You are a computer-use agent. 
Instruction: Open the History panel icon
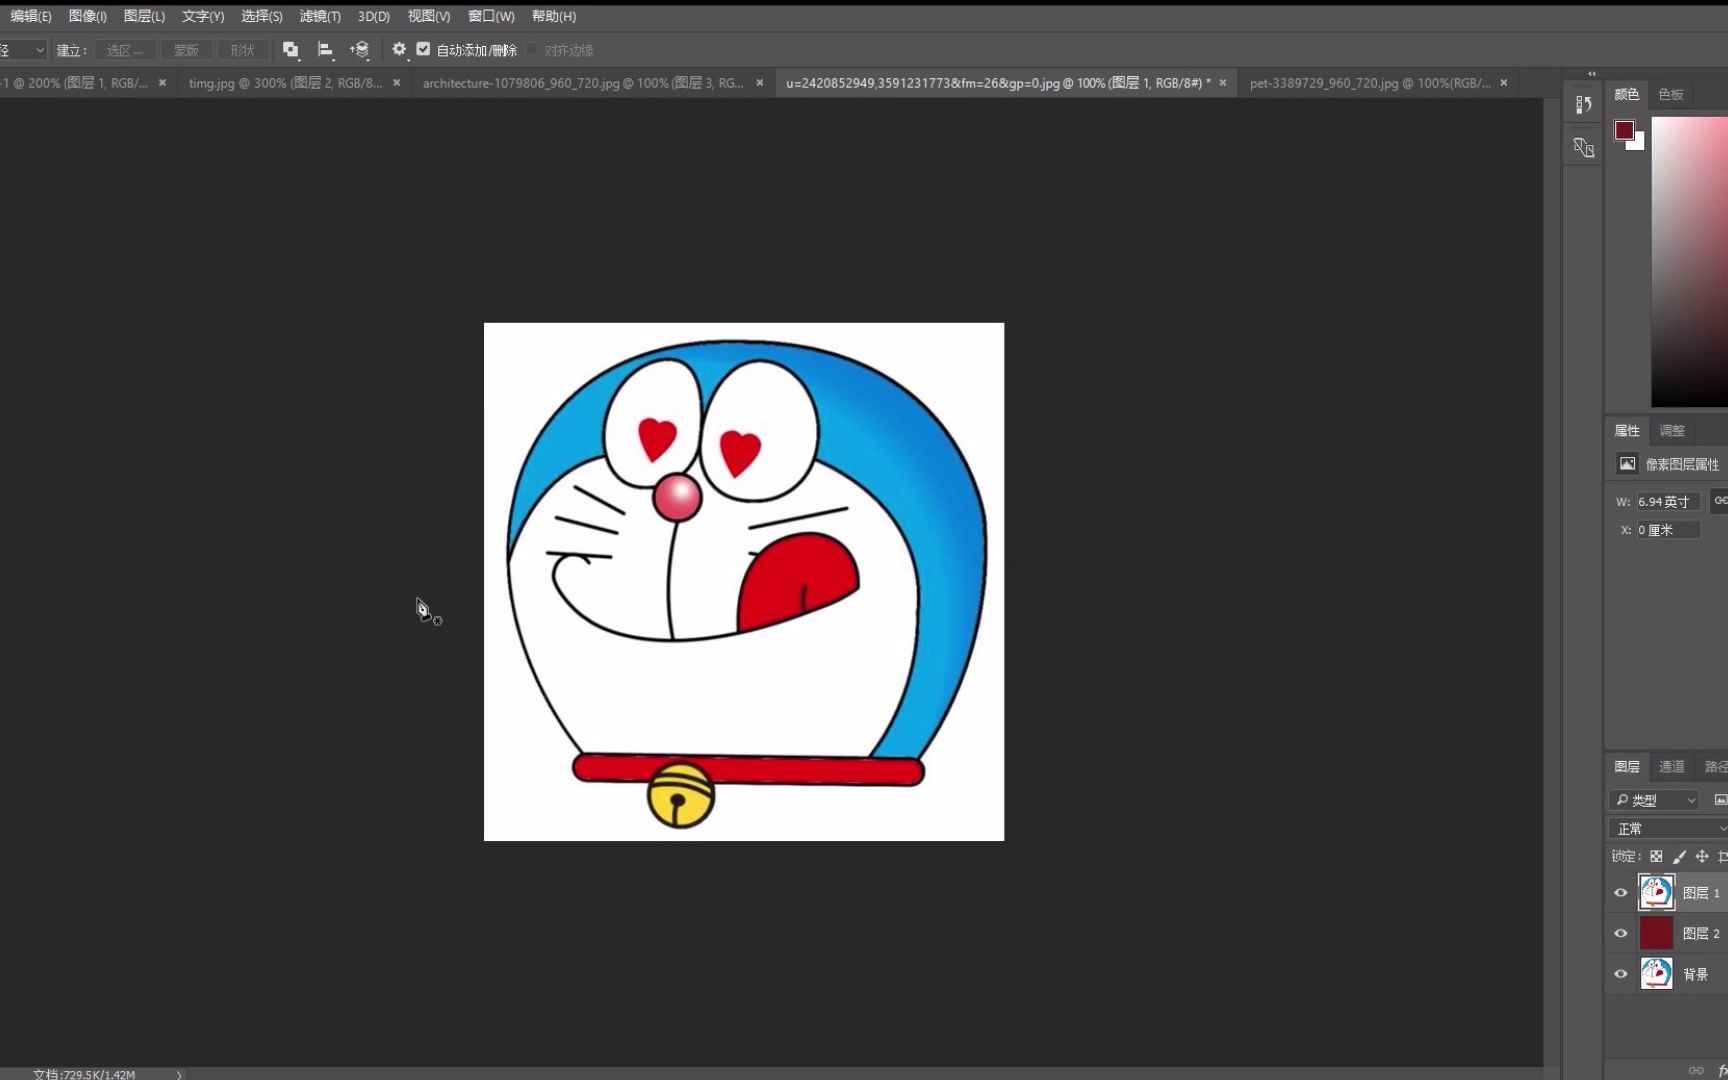pos(1583,105)
